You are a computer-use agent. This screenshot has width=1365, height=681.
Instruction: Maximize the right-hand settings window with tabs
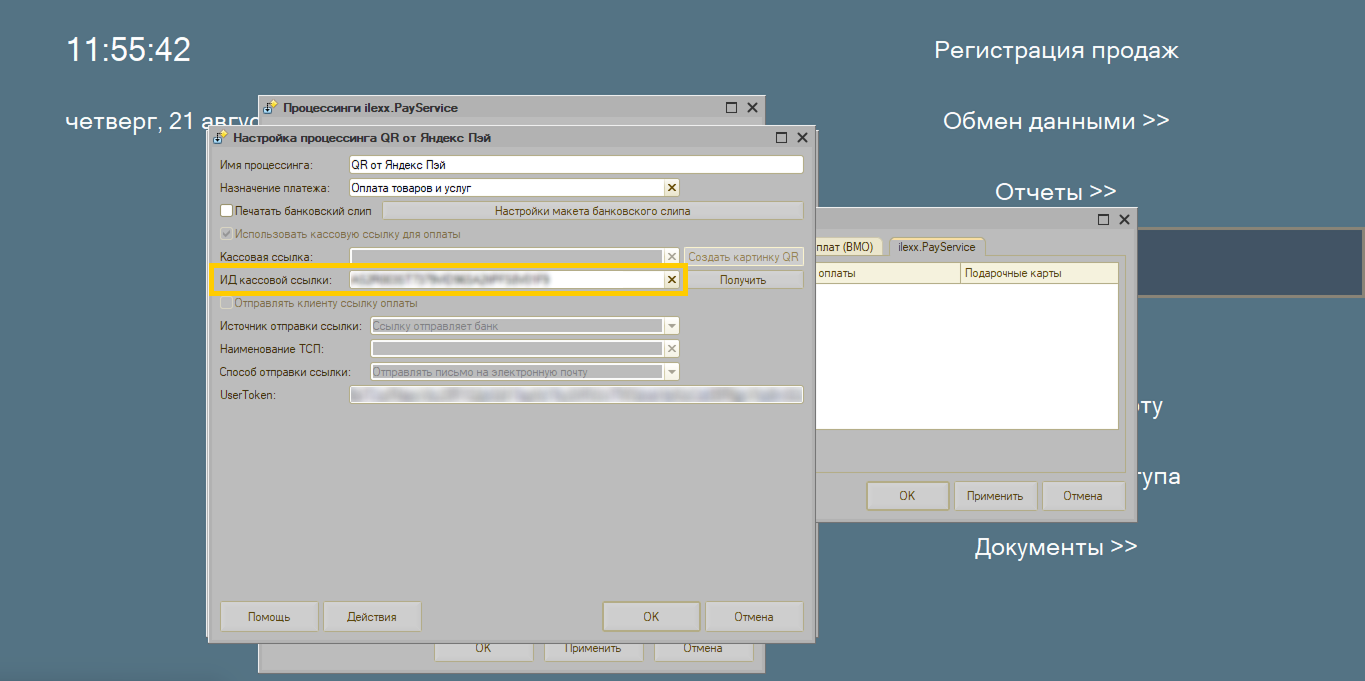1104,219
